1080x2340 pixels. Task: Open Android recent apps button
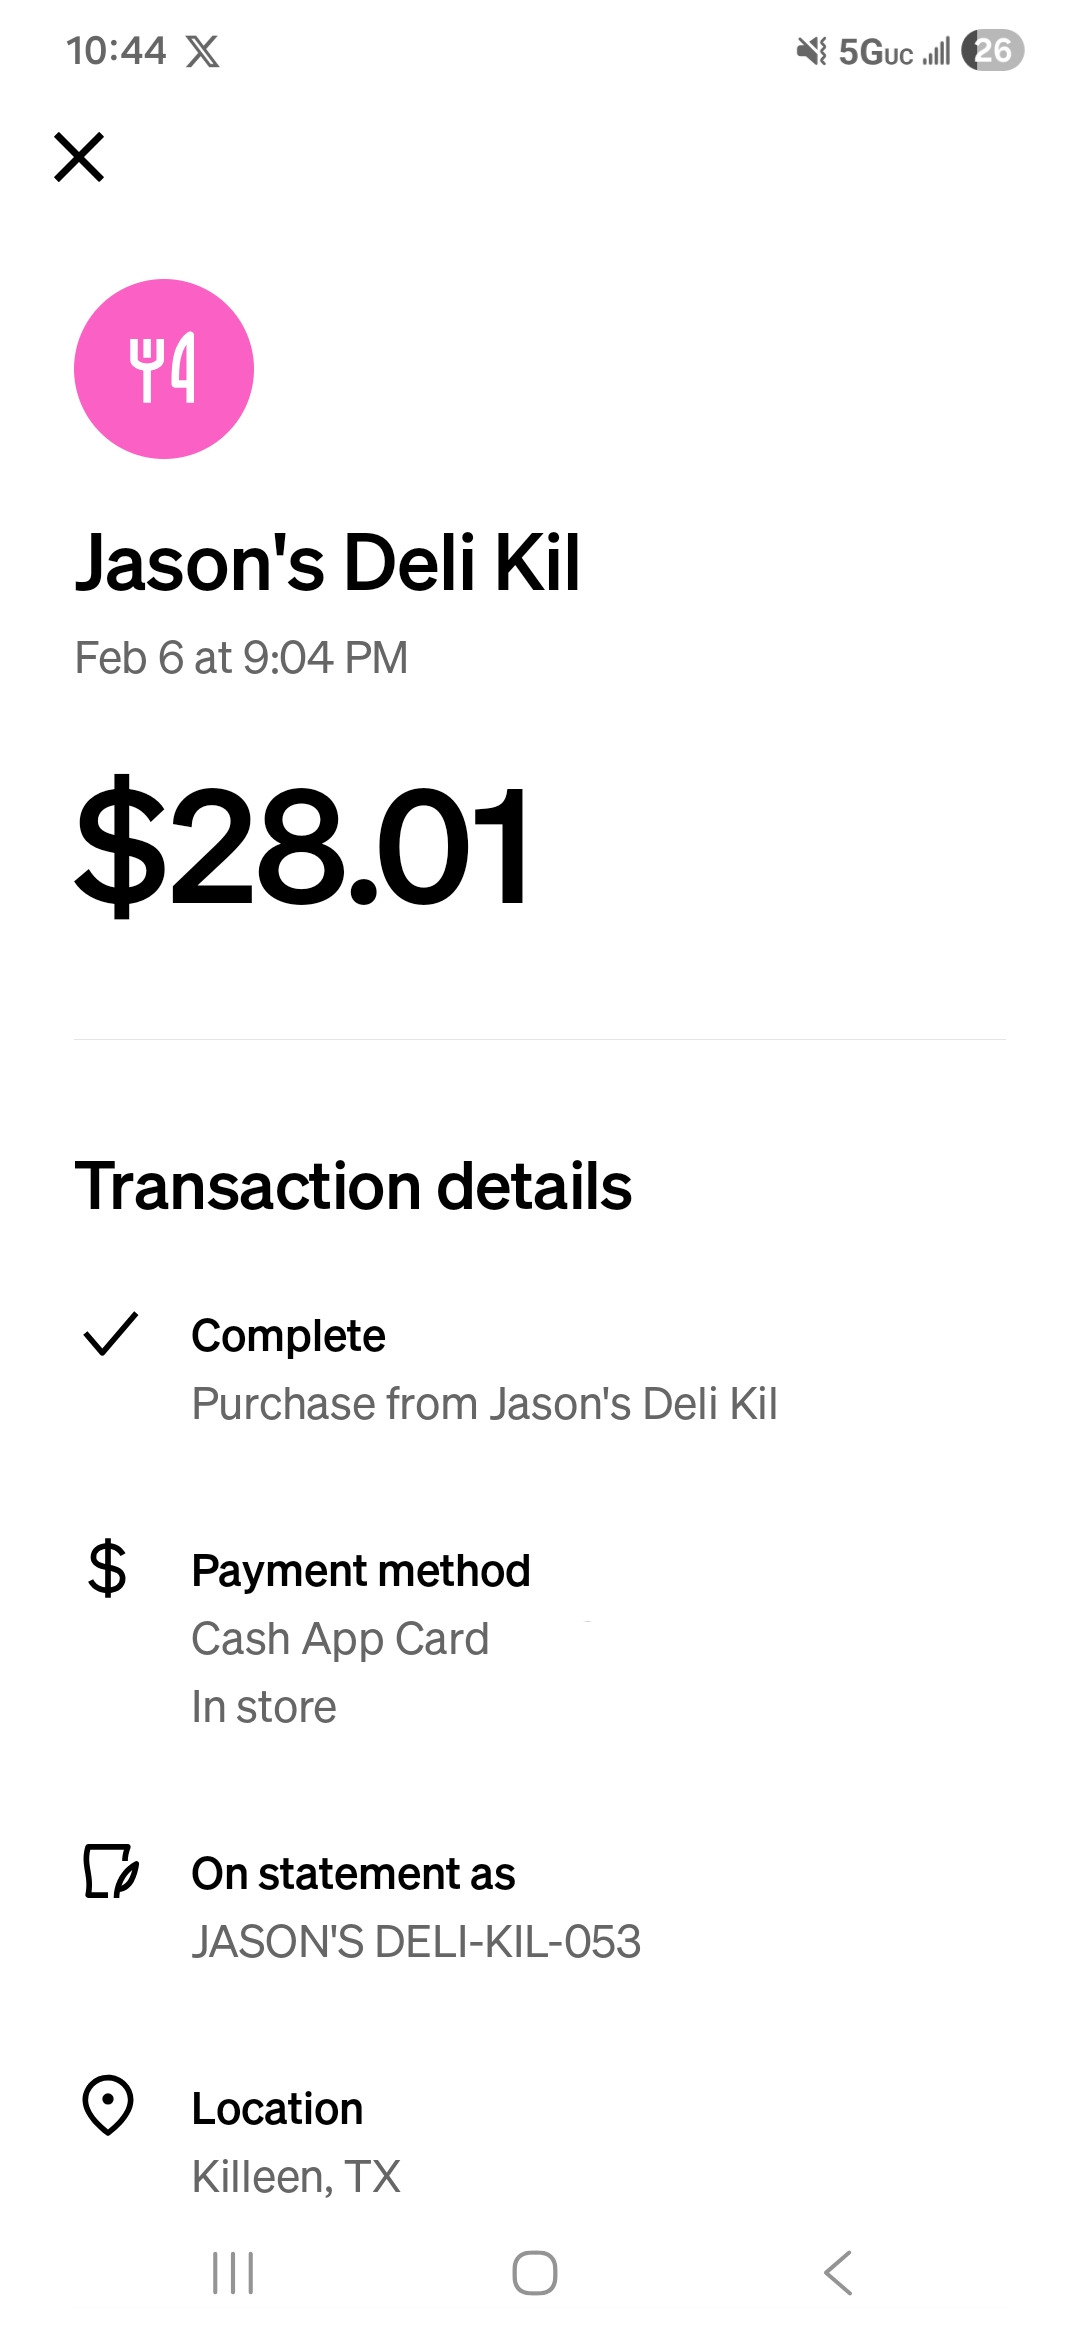[234, 2272]
